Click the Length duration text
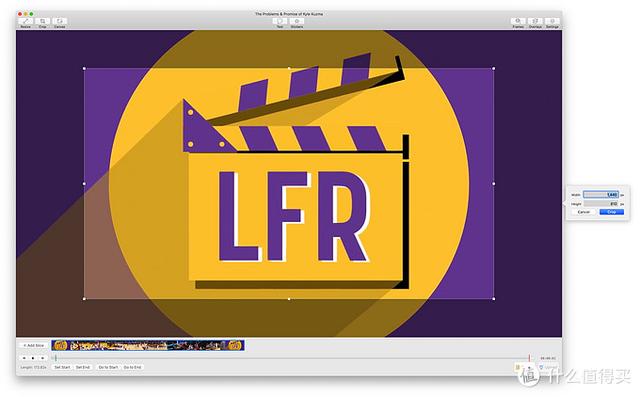This screenshot has width=640, height=397. tap(33, 367)
